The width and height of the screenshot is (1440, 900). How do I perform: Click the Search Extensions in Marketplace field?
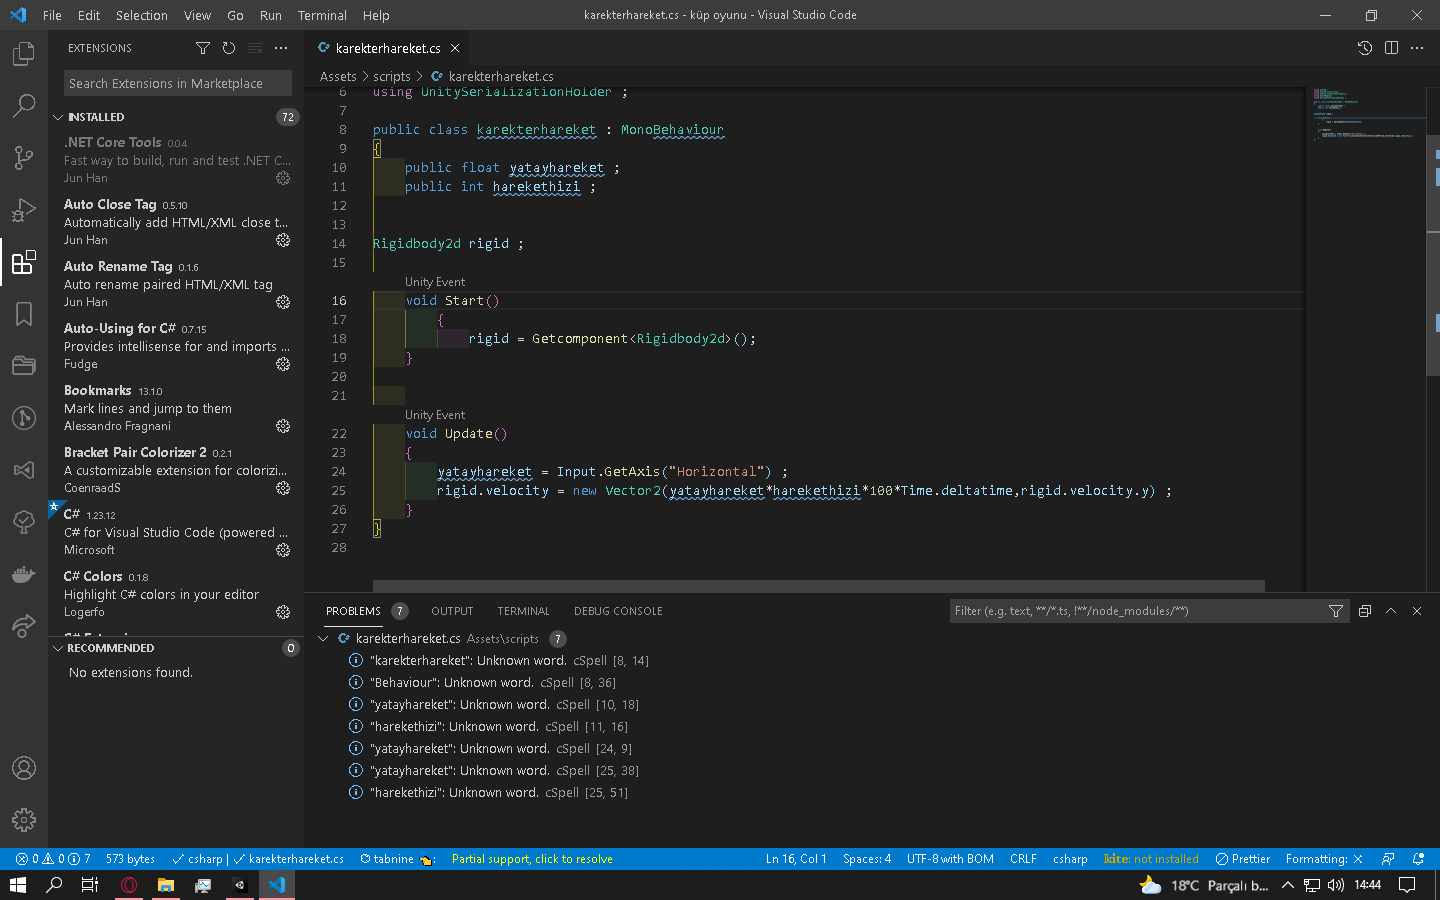tap(178, 83)
